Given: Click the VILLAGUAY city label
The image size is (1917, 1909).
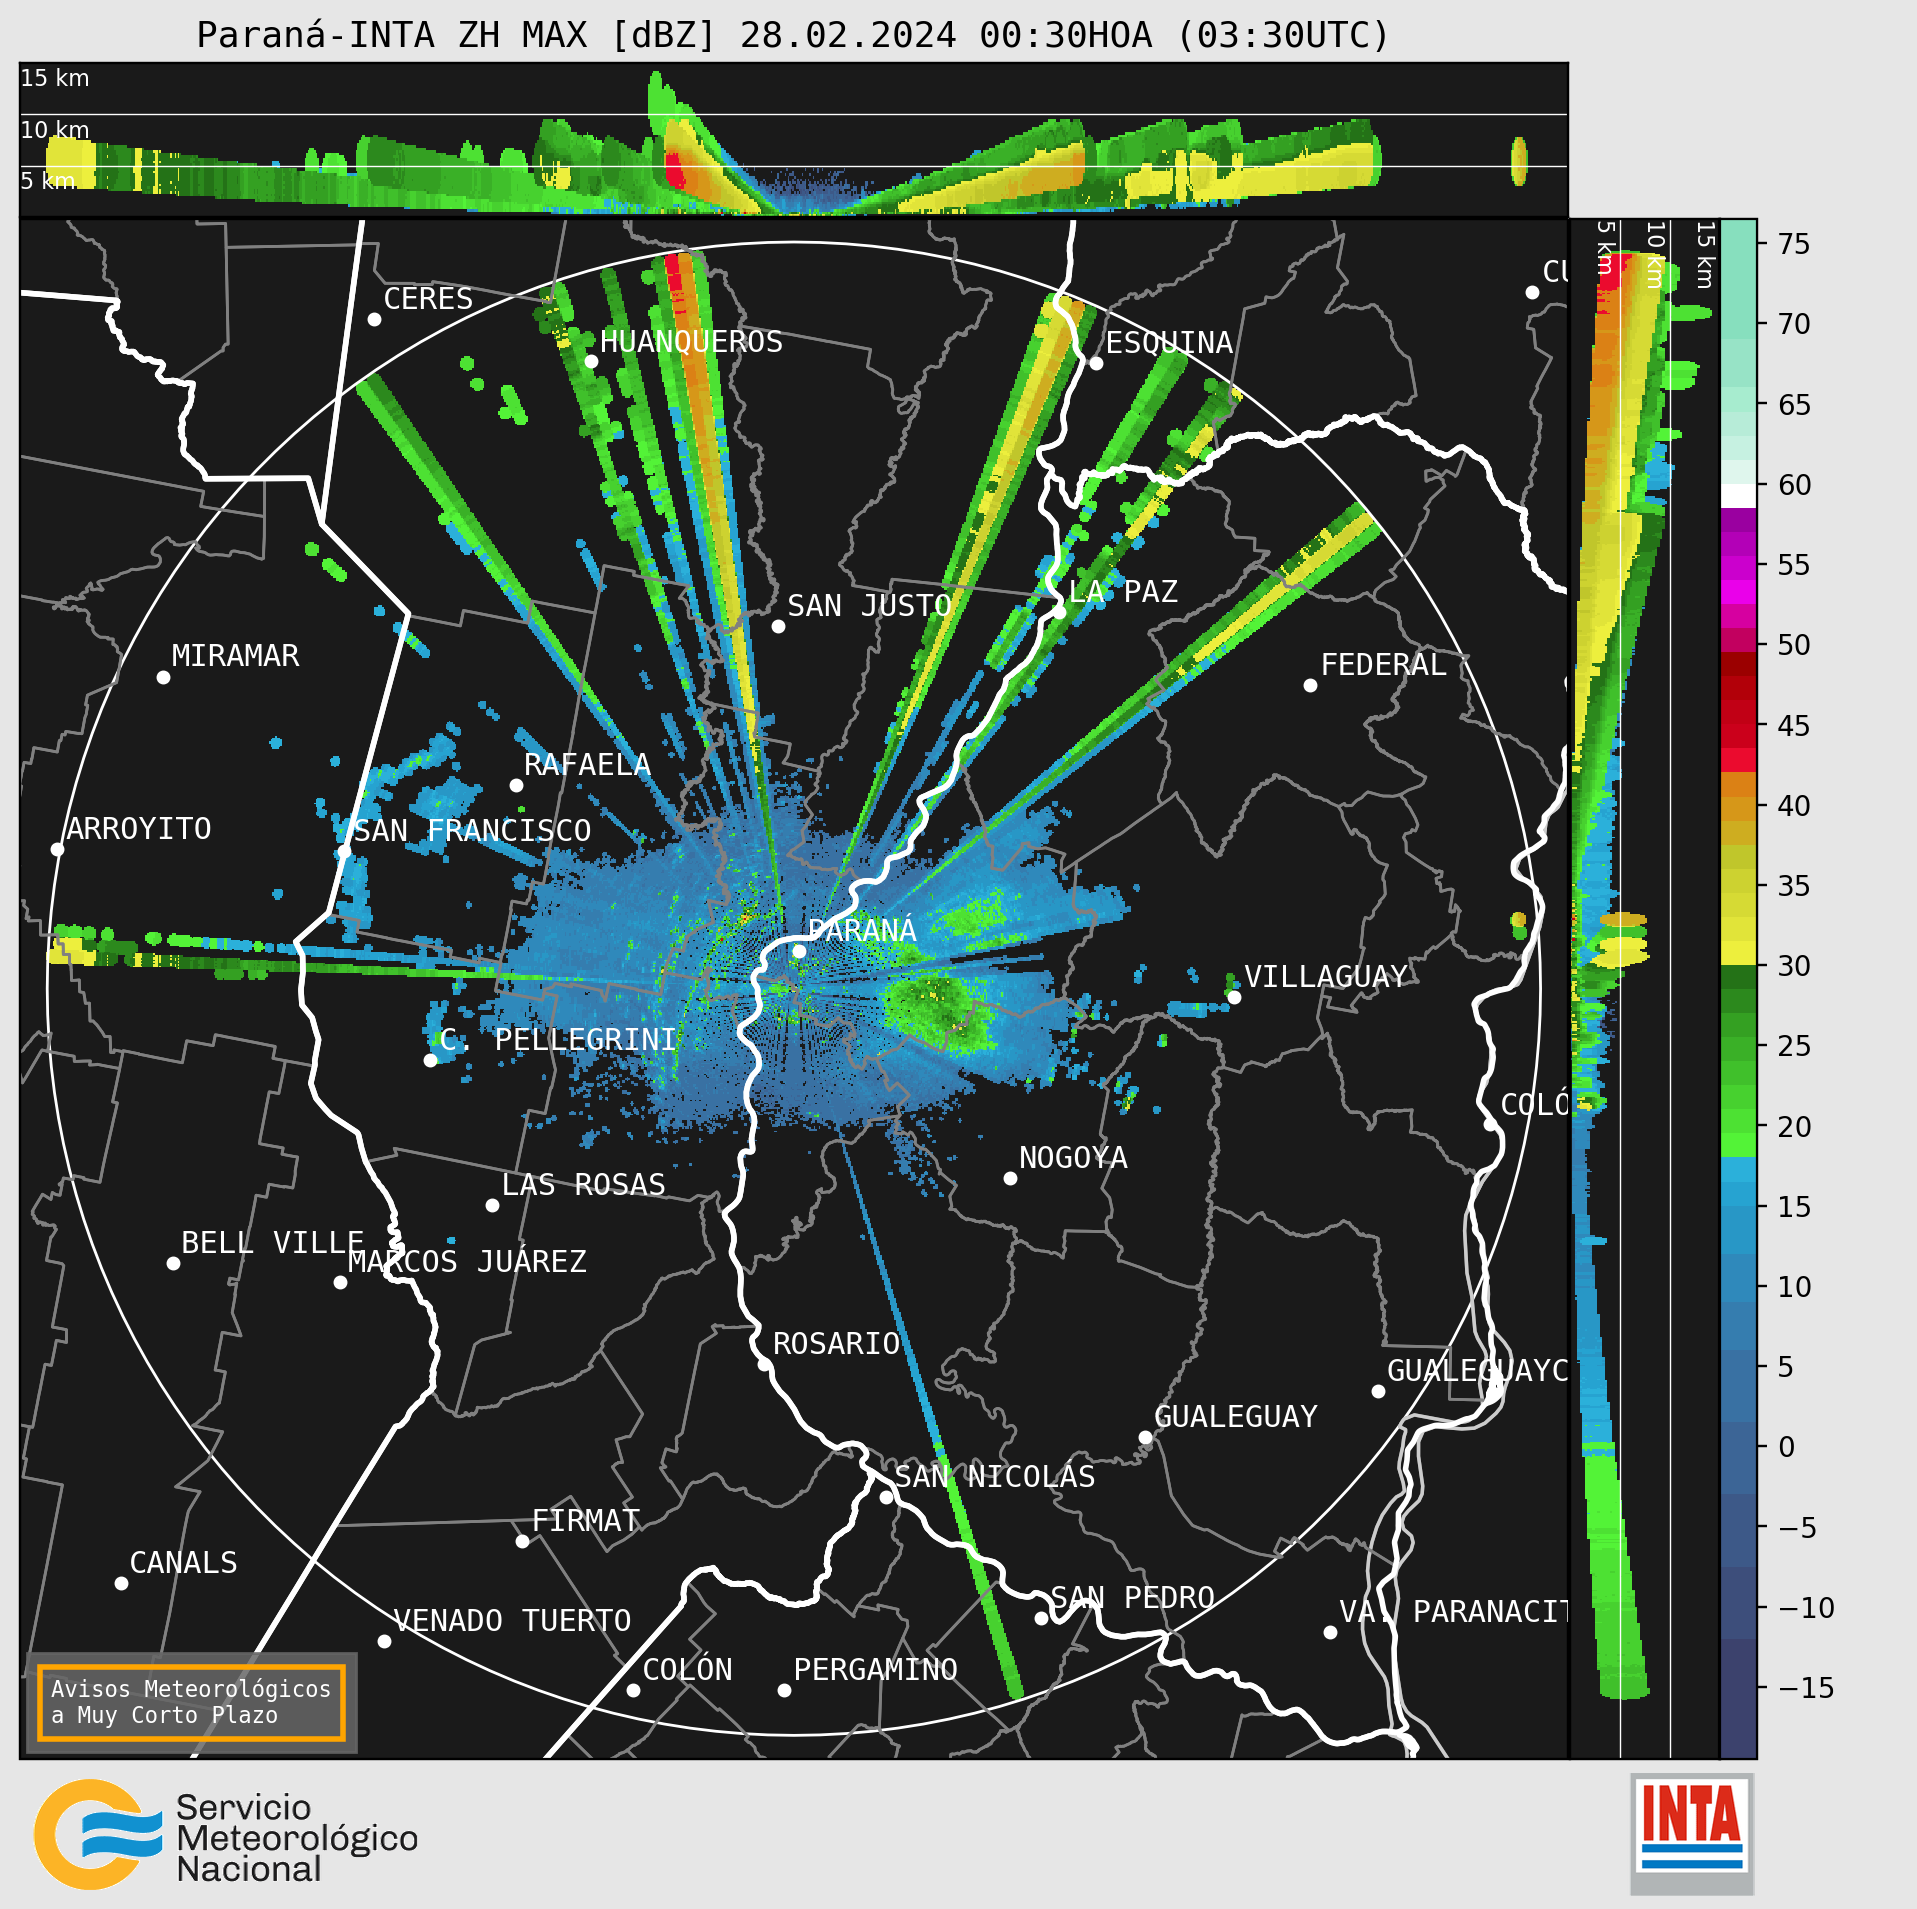Looking at the screenshot, I should click(1326, 977).
